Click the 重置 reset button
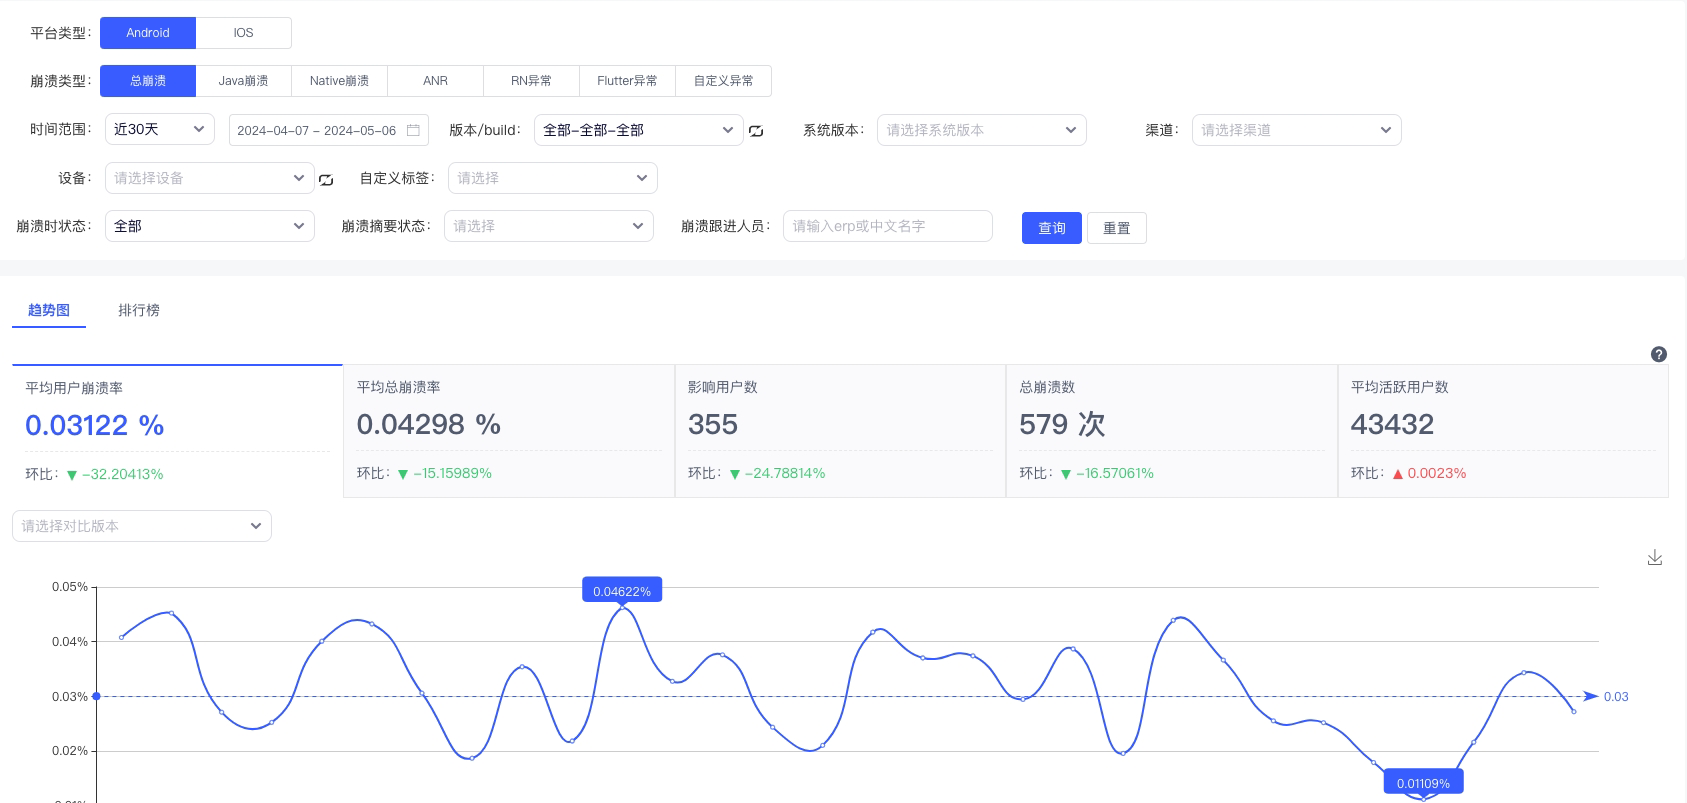1687x803 pixels. pos(1117,228)
